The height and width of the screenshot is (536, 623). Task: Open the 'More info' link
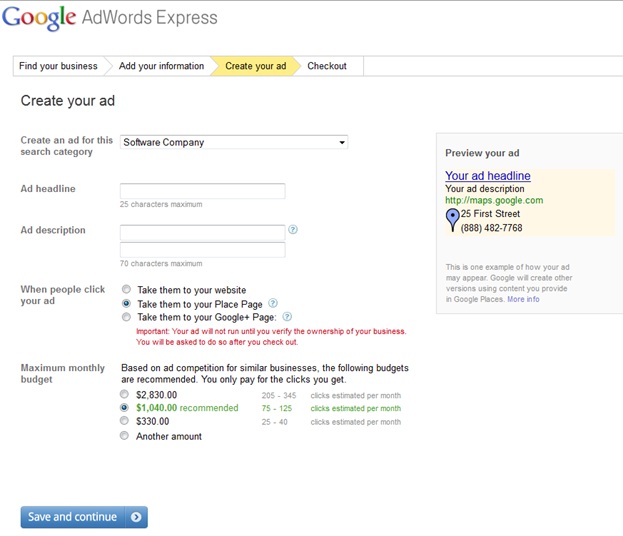click(523, 299)
